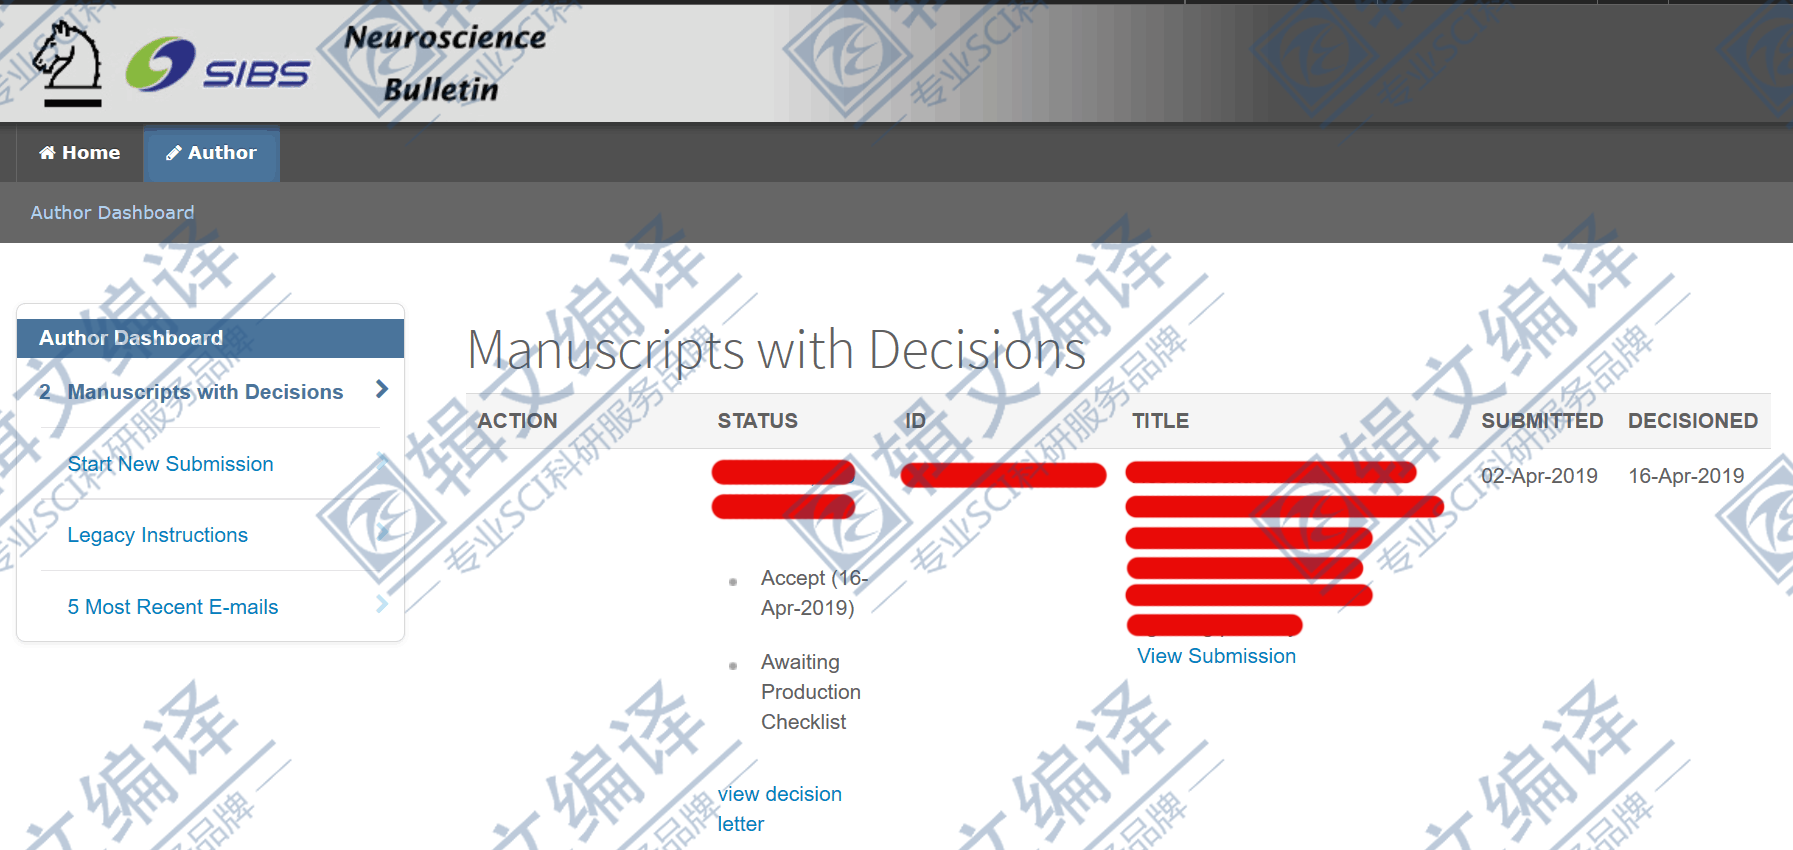Click the DECISIONED column header

tap(1692, 421)
